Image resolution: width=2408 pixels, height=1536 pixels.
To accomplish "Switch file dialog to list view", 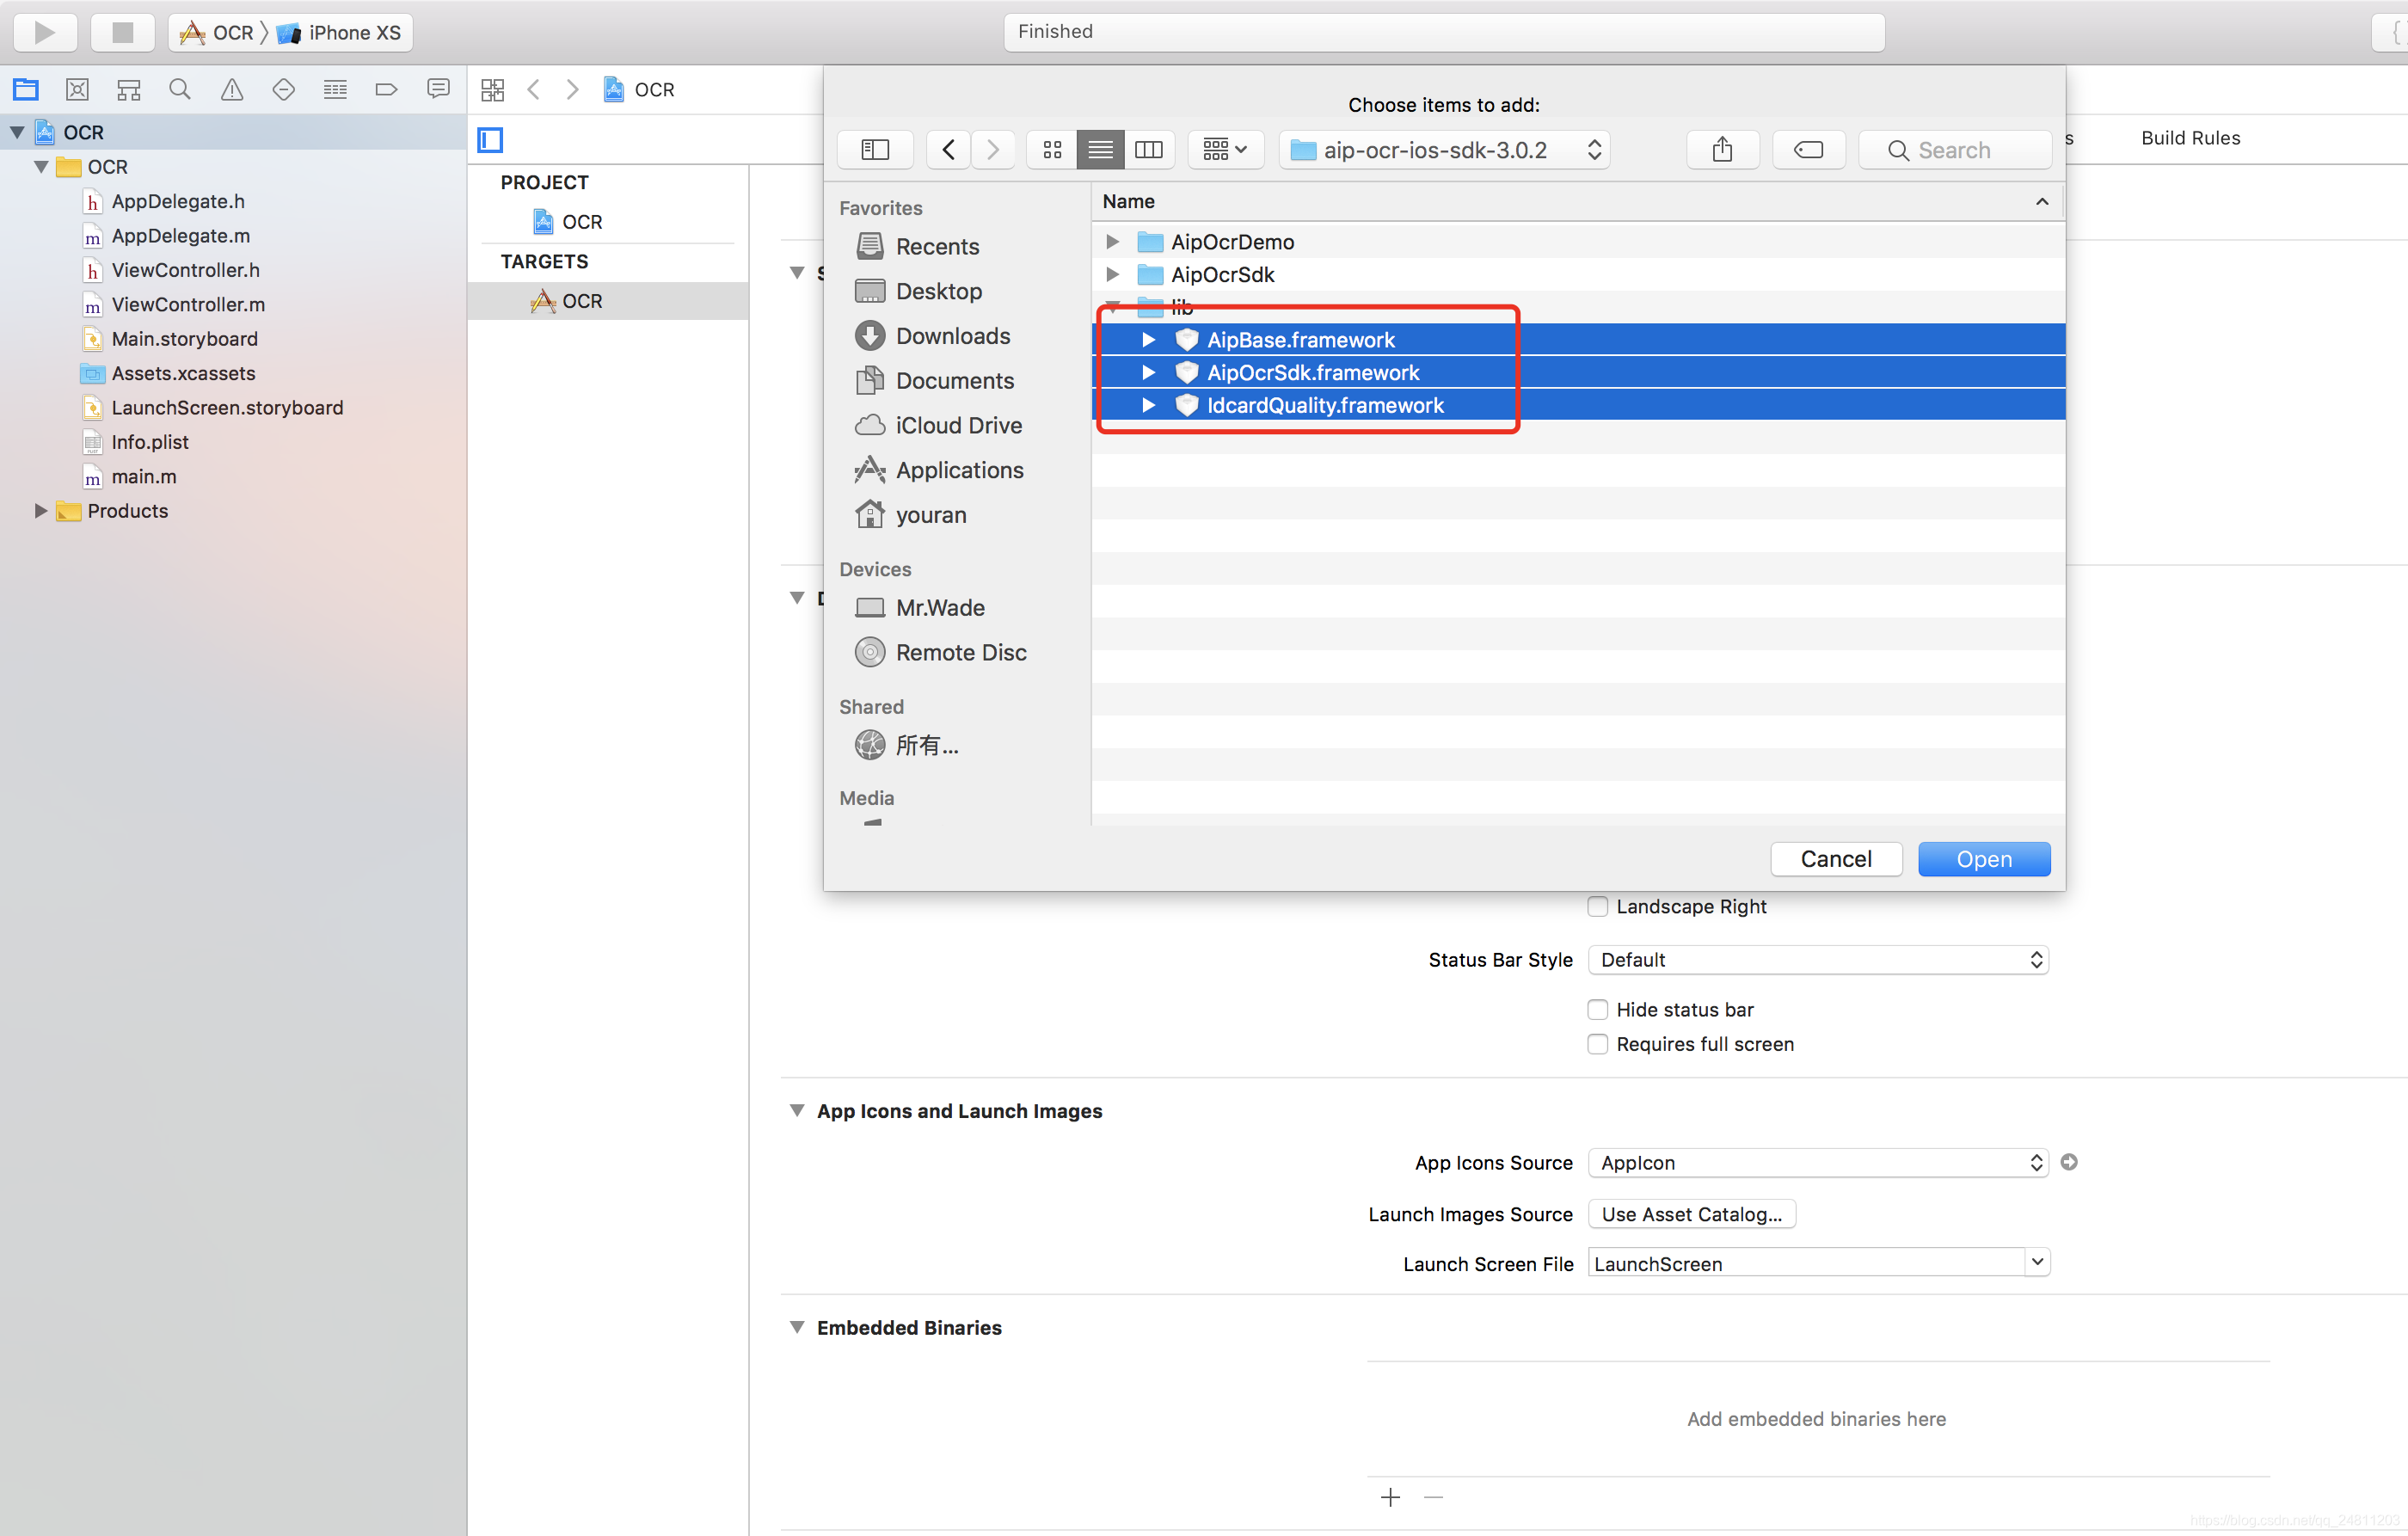I will pyautogui.click(x=1100, y=150).
